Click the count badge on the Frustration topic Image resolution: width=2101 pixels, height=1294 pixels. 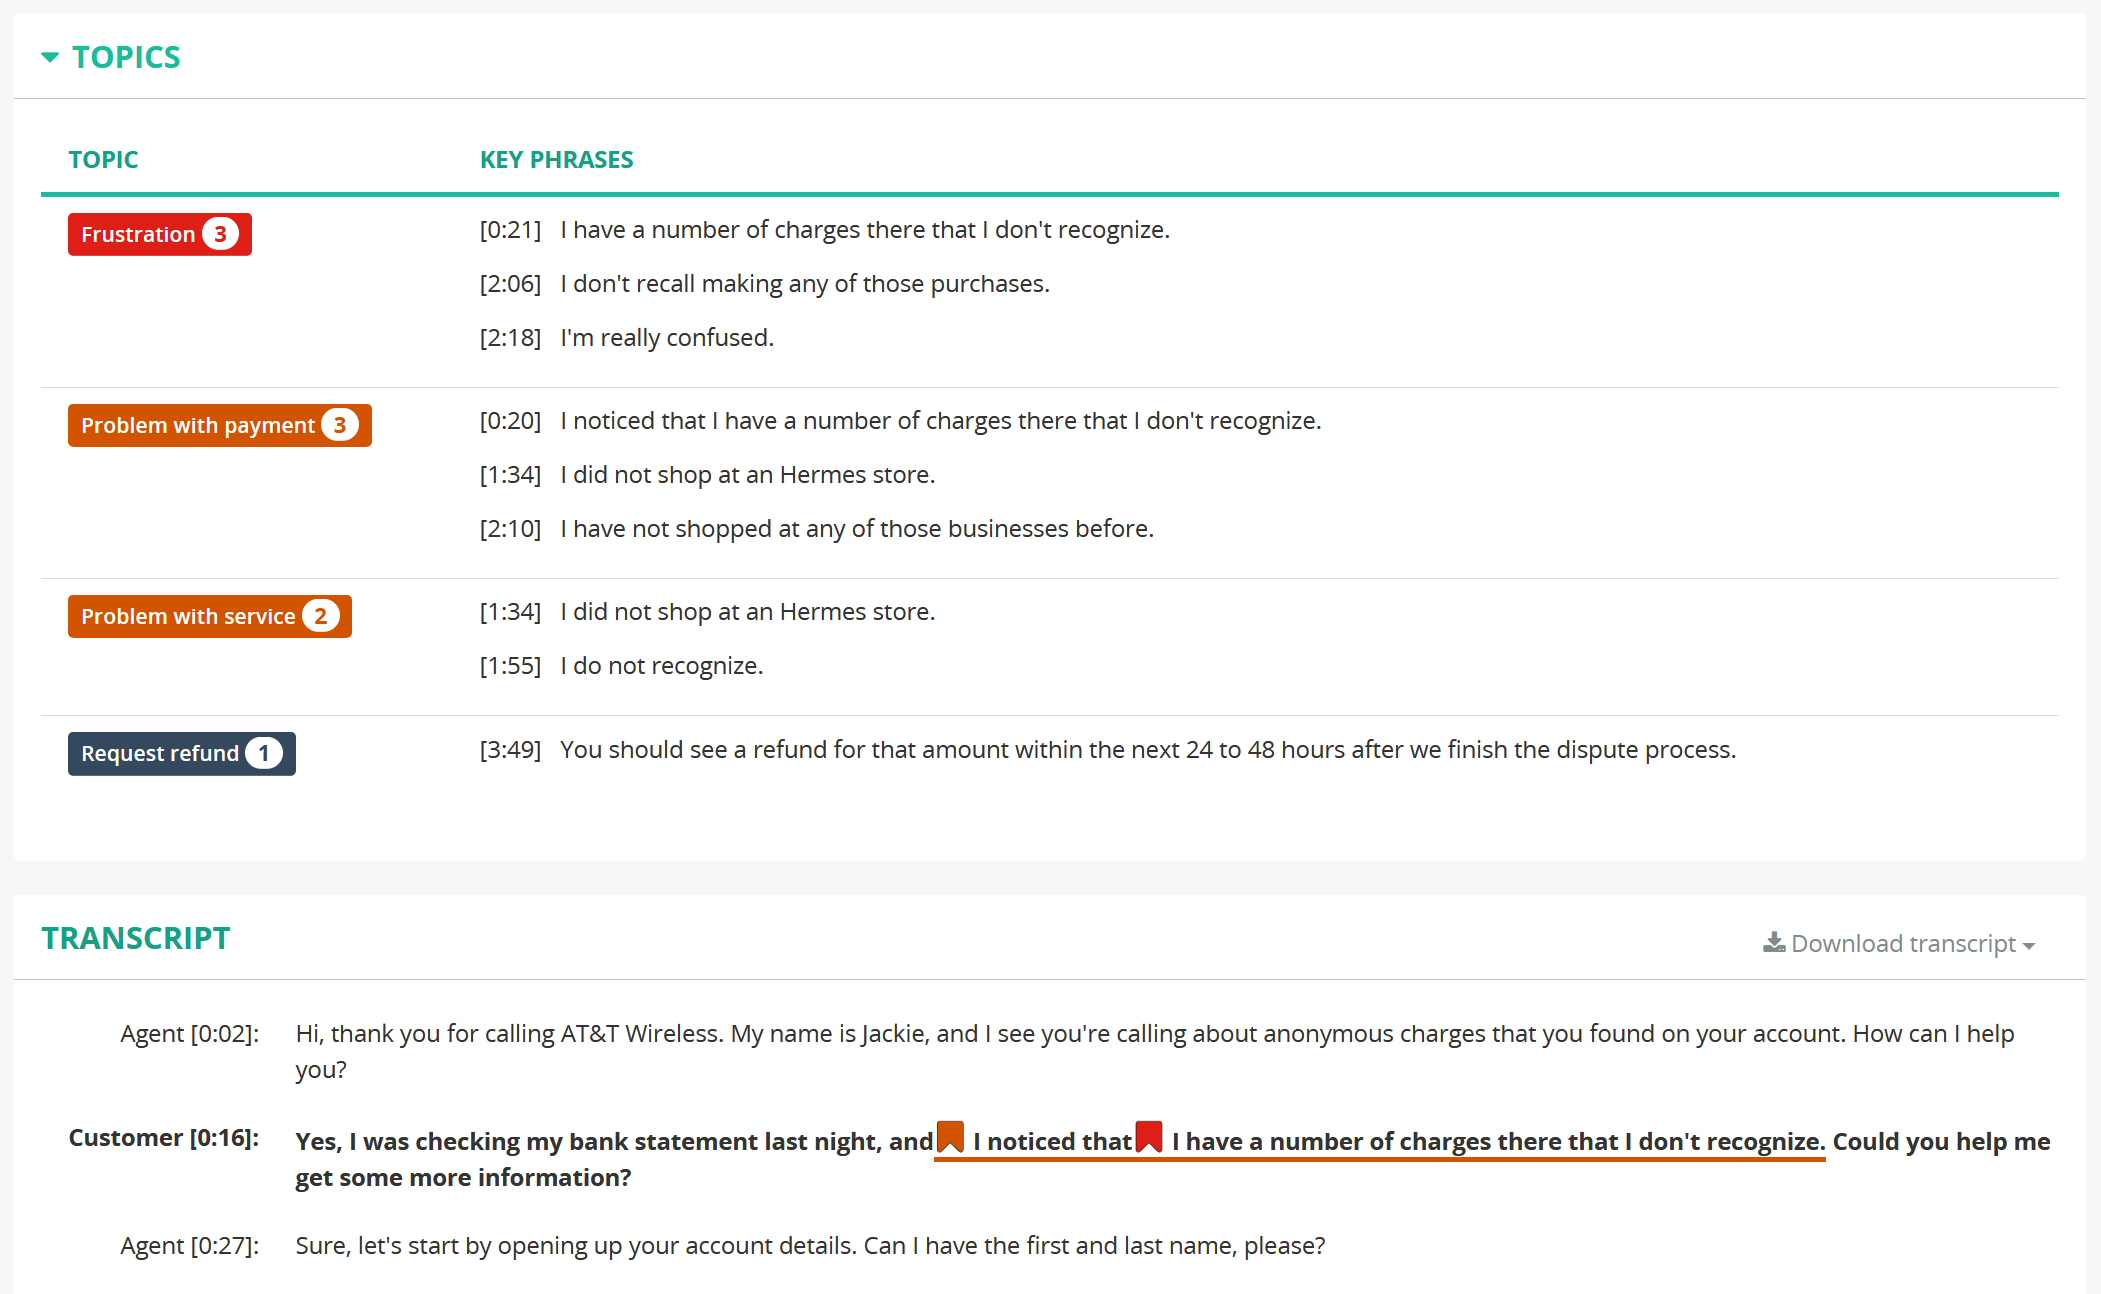tap(221, 233)
